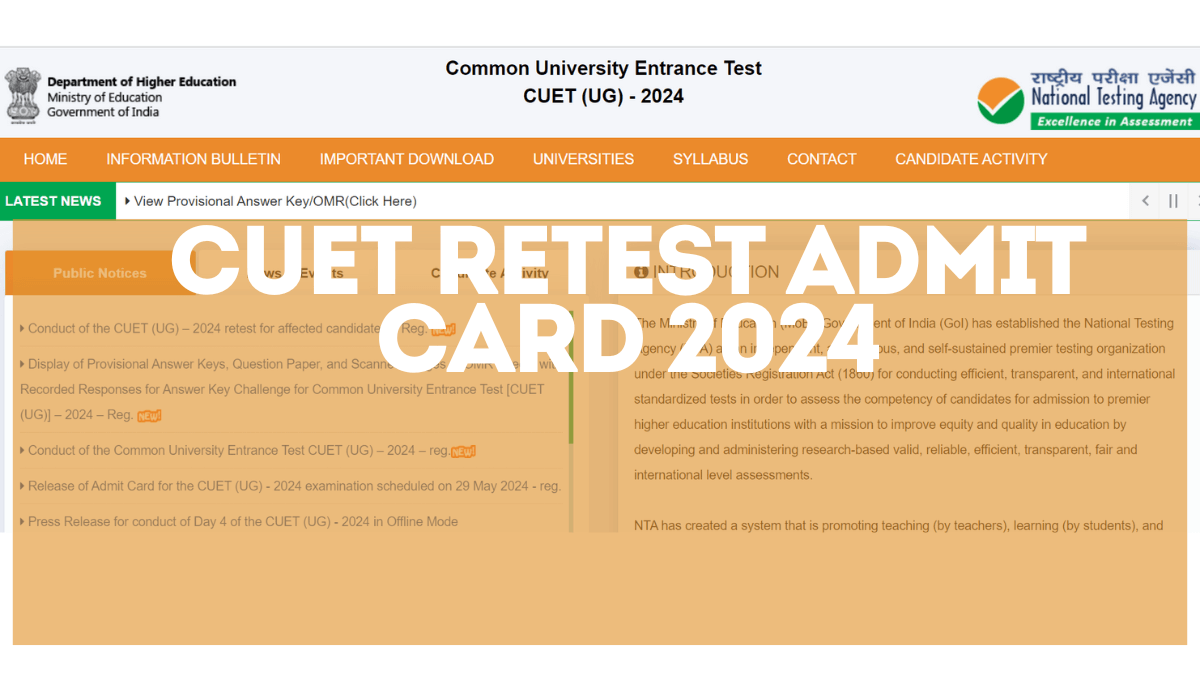
Task: Open the HOME menu item
Action: click(45, 159)
